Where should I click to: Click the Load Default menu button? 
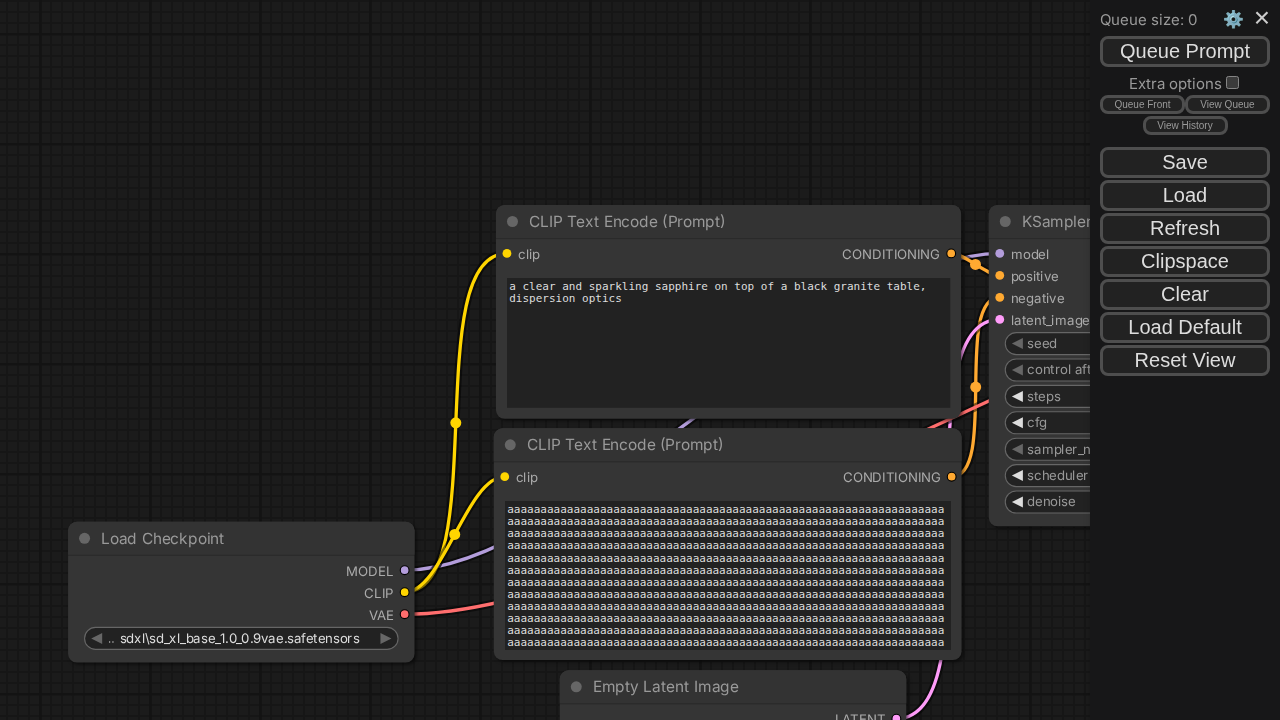point(1185,327)
